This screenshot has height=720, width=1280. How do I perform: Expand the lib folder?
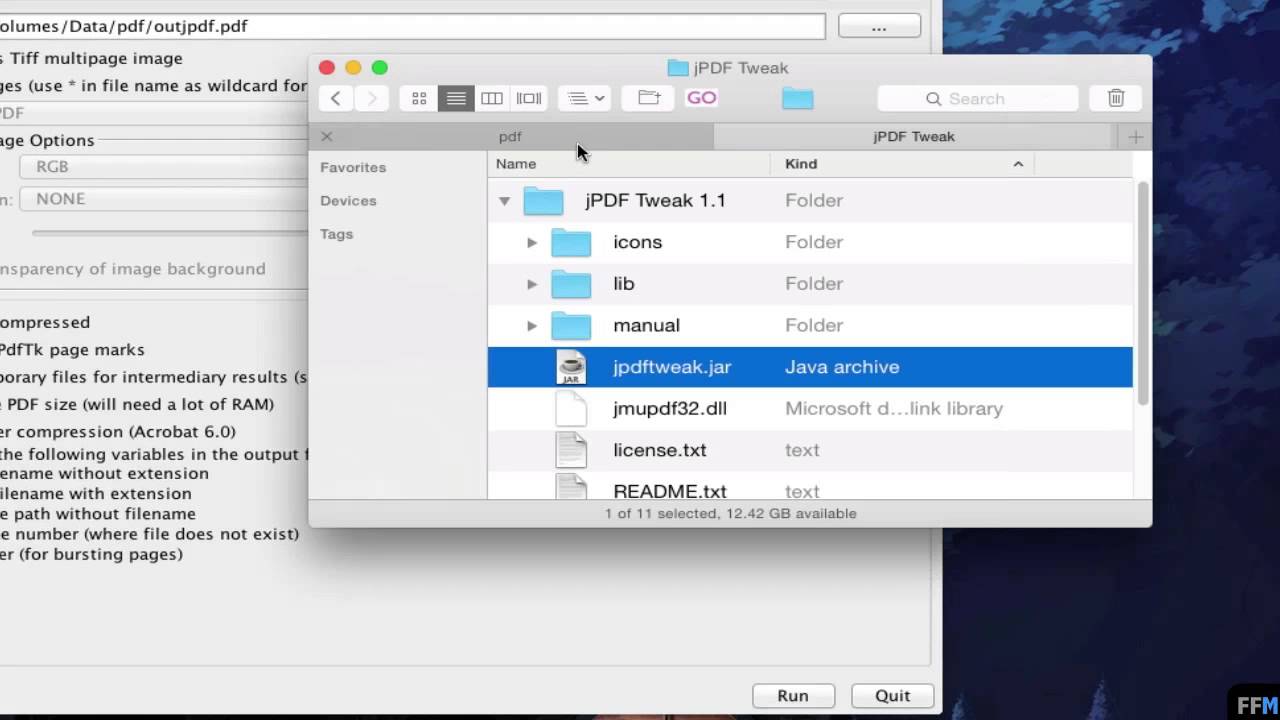[x=532, y=284]
